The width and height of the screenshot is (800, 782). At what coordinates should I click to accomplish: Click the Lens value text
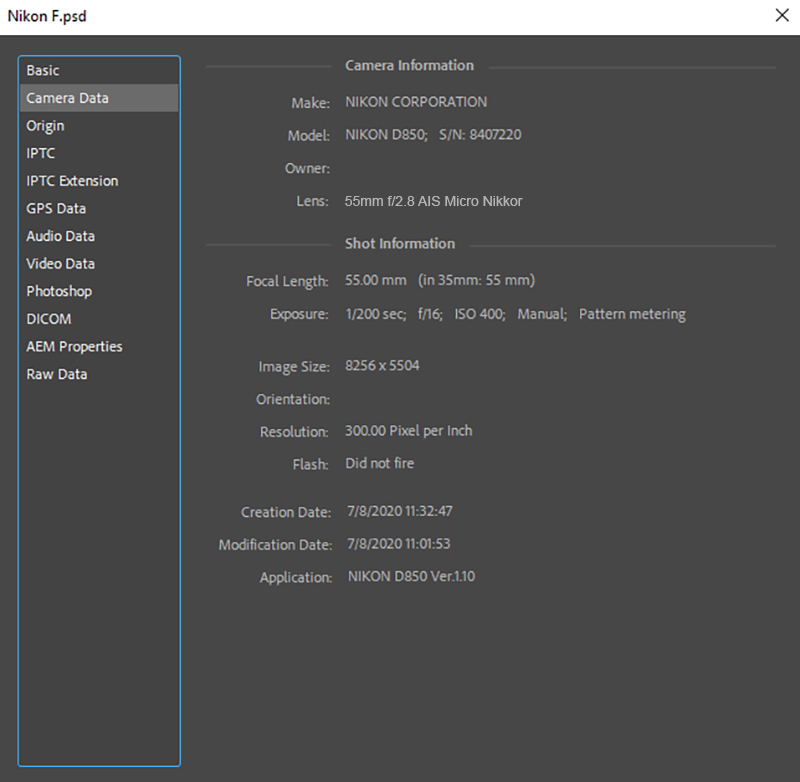point(433,201)
